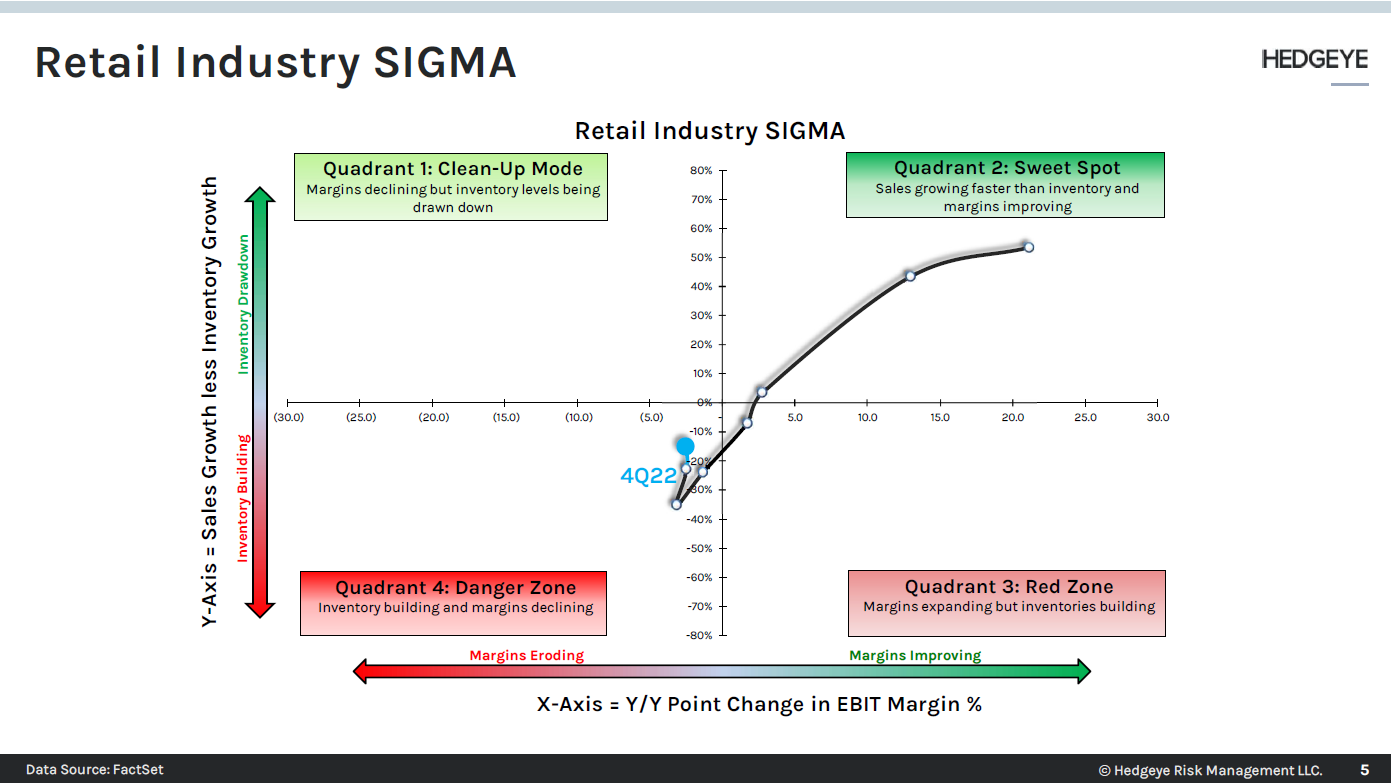Click the topmost data point in Sweet Spot quadrant
The height and width of the screenshot is (783, 1391).
pyautogui.click(x=1027, y=246)
